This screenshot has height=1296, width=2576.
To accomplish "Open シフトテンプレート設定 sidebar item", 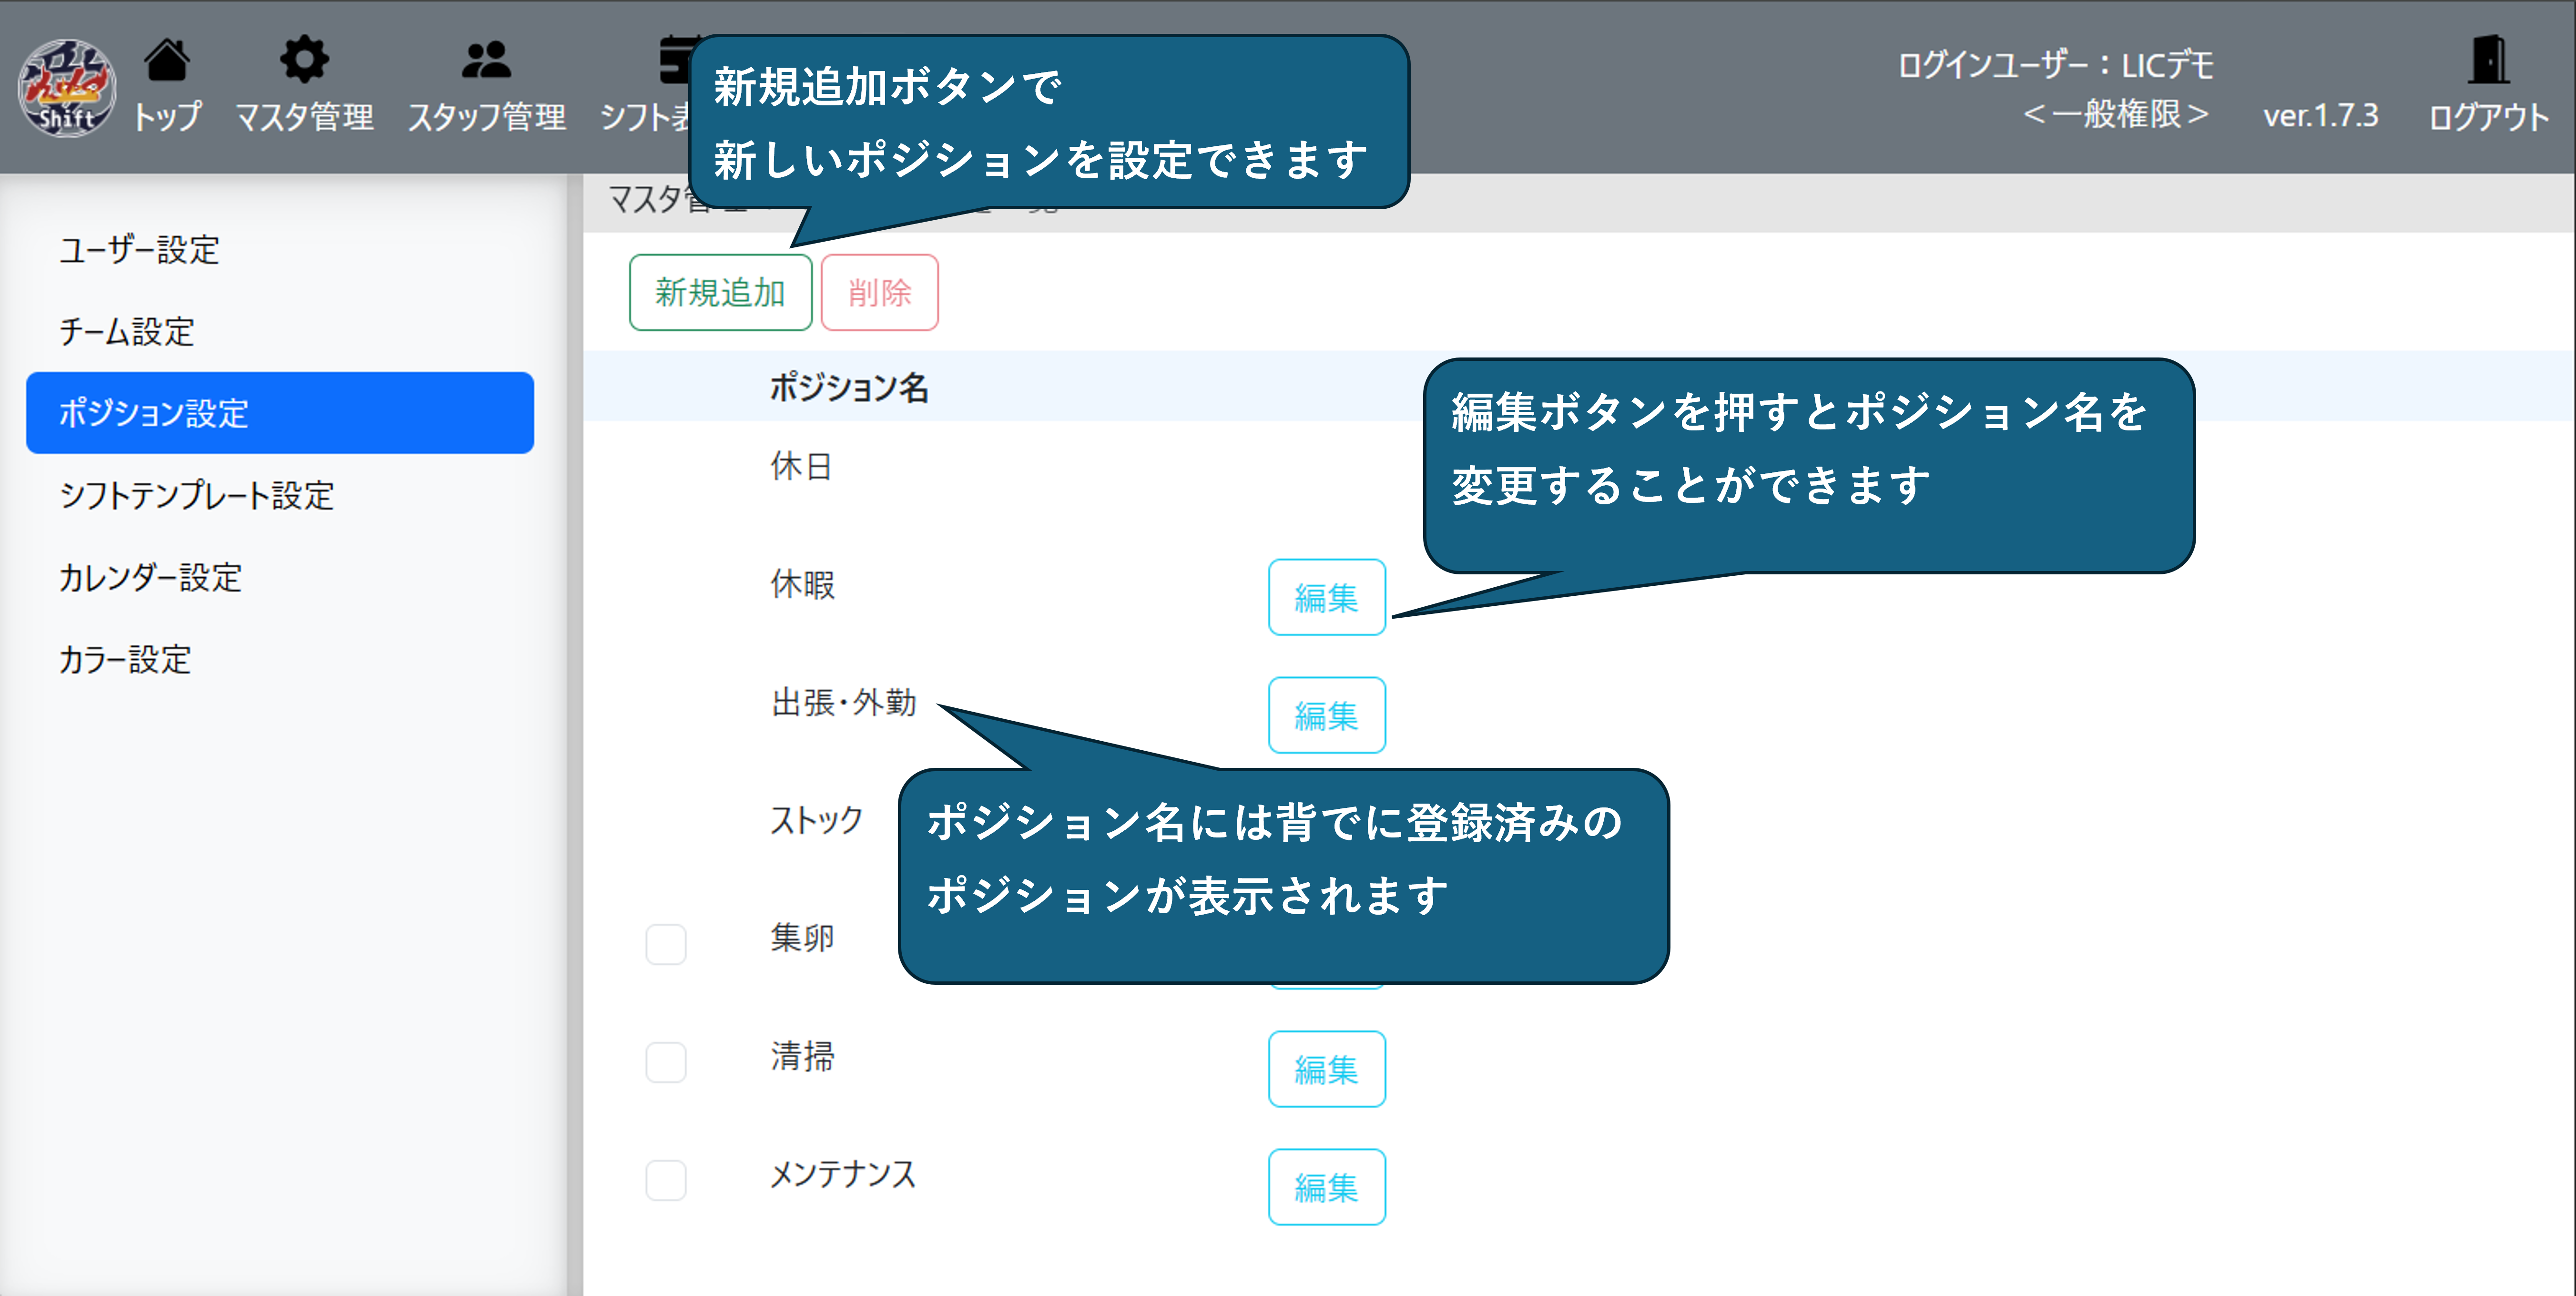I will click(x=196, y=495).
